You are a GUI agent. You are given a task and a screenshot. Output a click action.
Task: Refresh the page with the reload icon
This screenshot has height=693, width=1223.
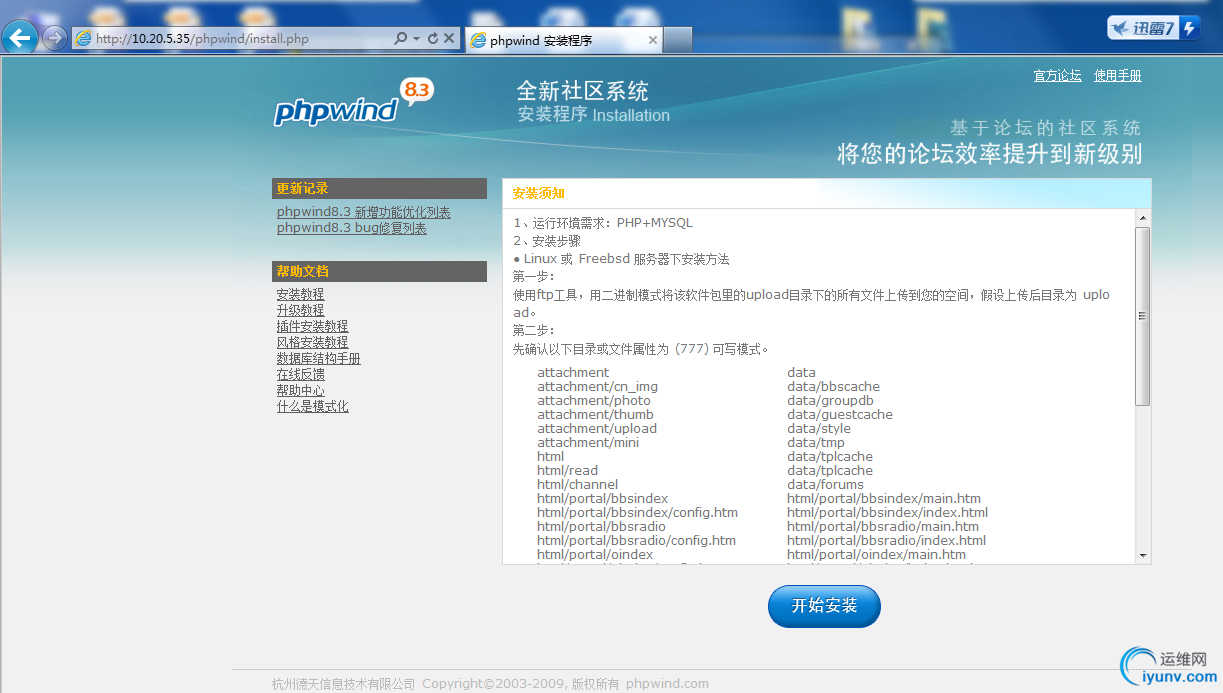point(432,39)
